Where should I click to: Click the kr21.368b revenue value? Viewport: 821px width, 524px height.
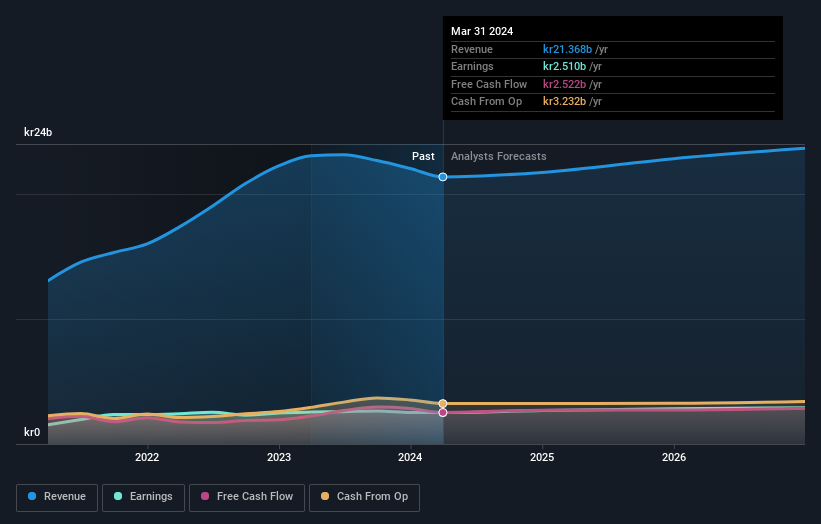568,49
